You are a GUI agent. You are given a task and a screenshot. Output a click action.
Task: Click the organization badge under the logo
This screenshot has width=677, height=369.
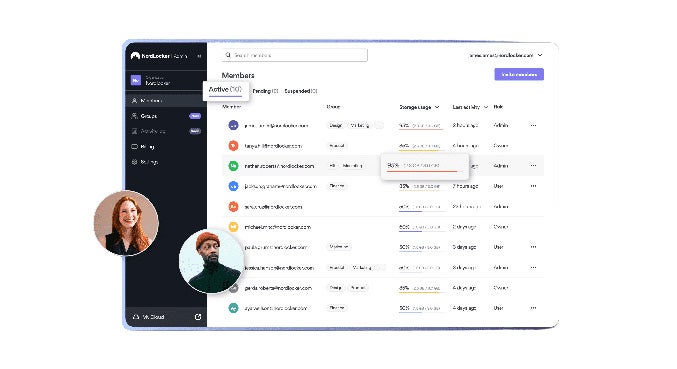[136, 80]
